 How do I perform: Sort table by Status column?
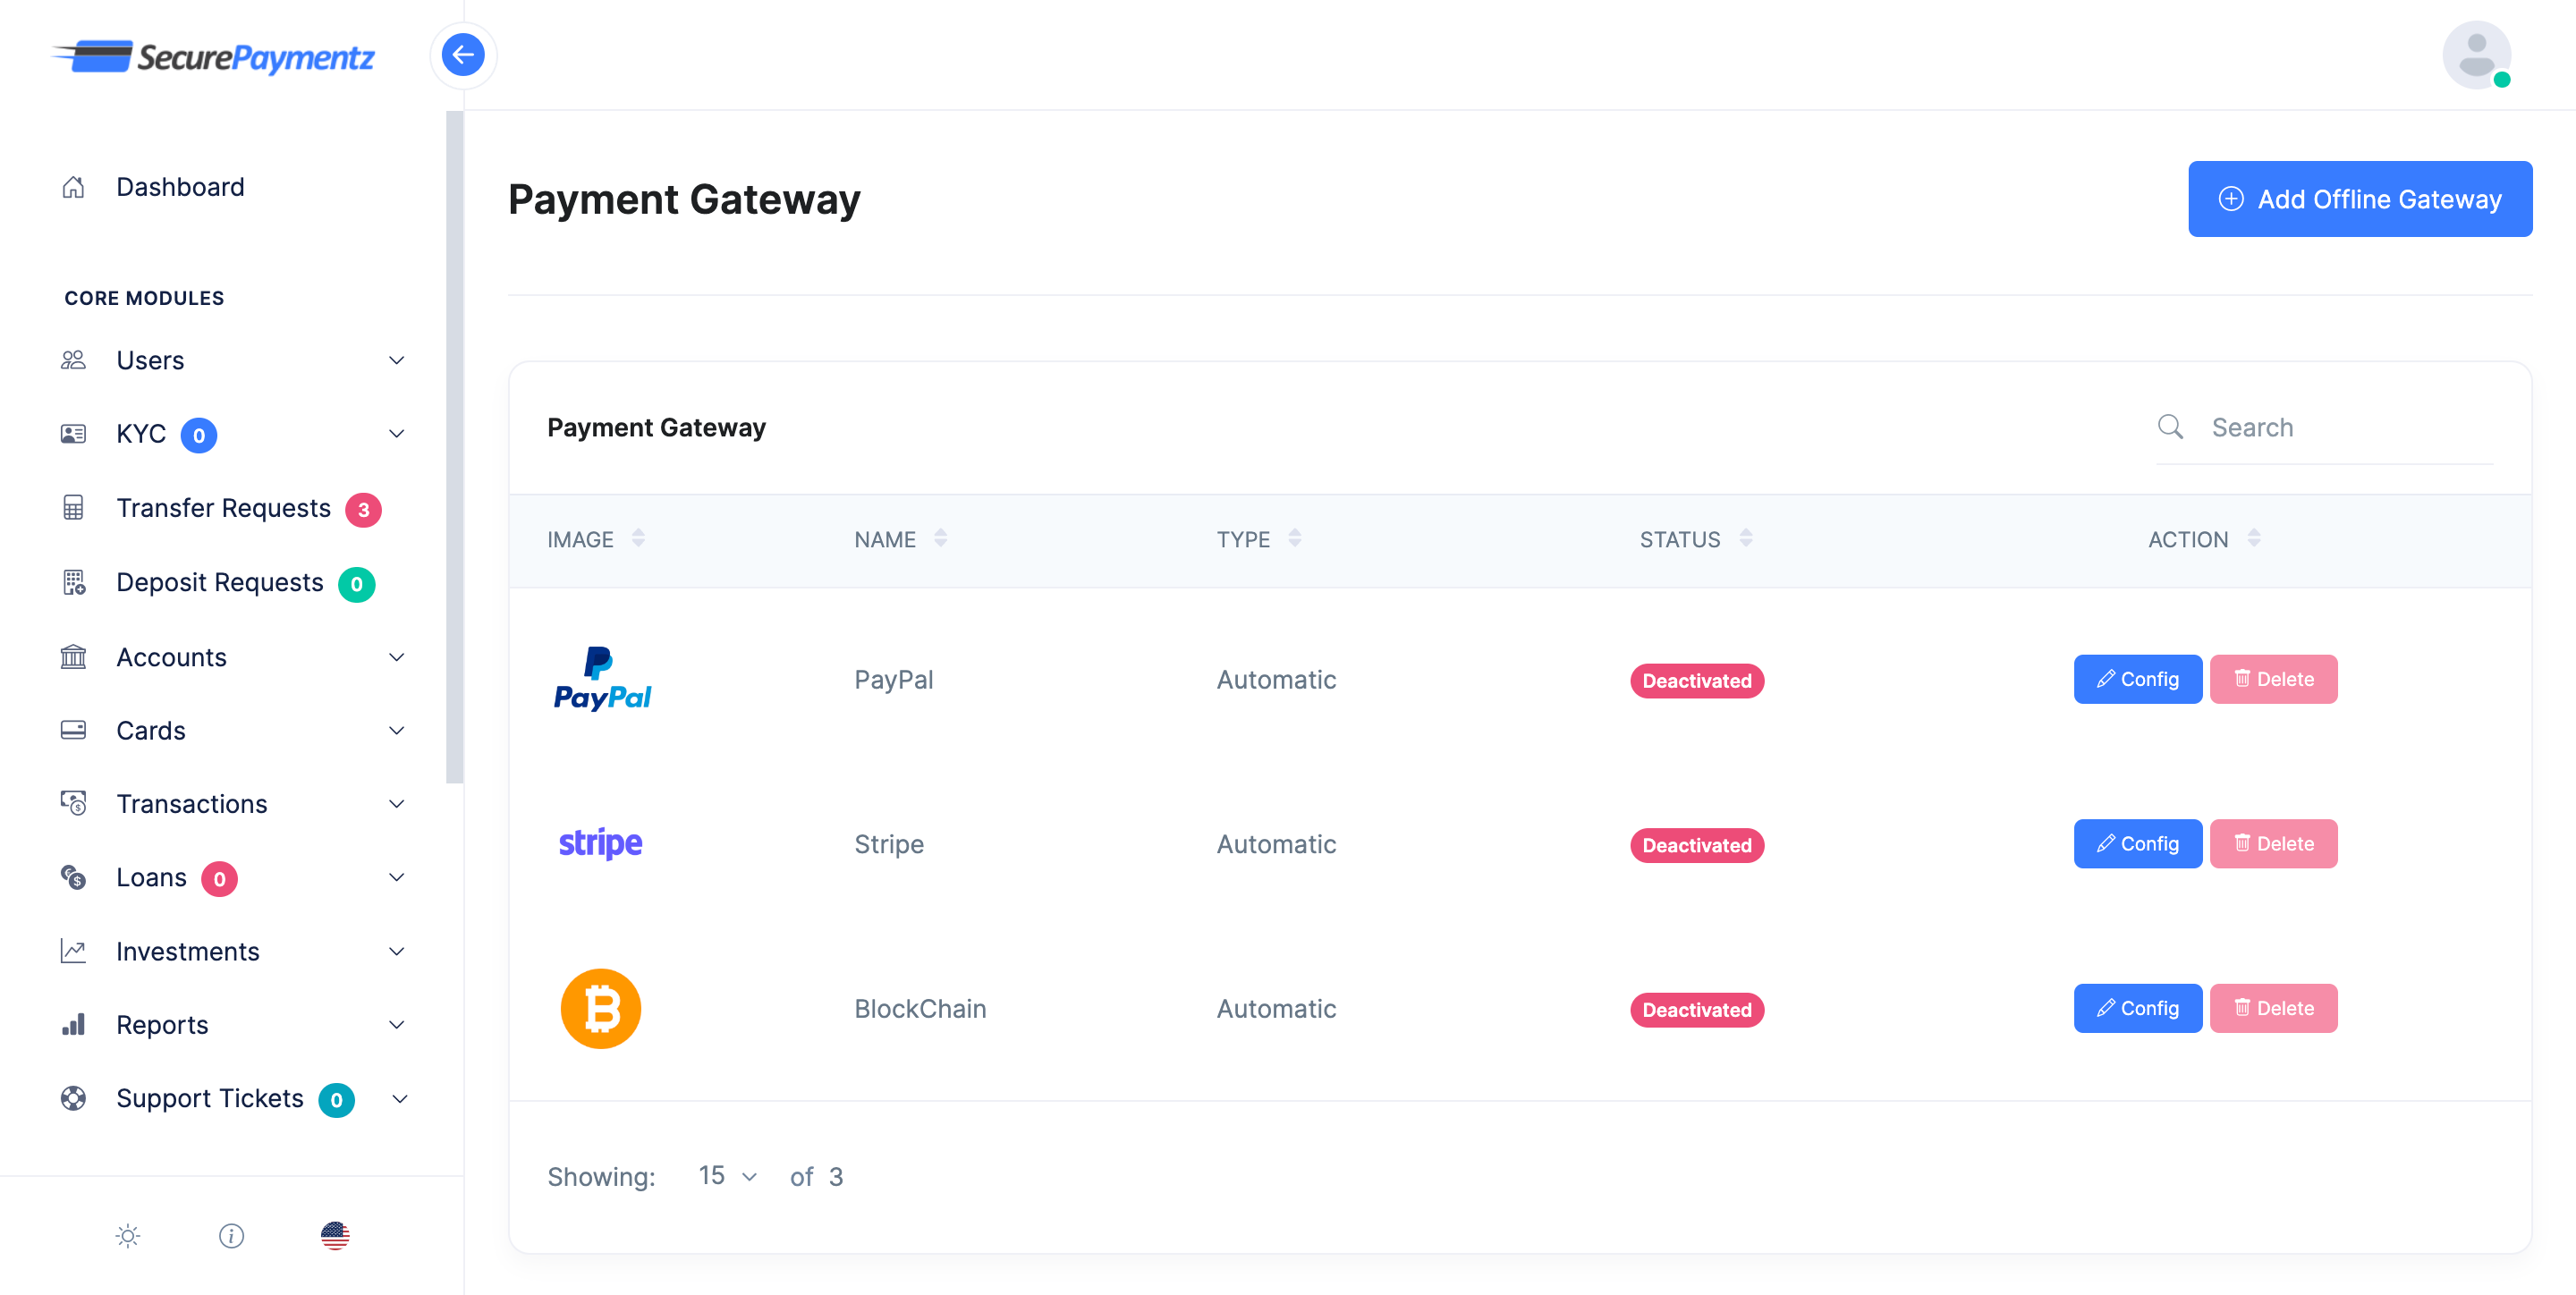(1745, 539)
